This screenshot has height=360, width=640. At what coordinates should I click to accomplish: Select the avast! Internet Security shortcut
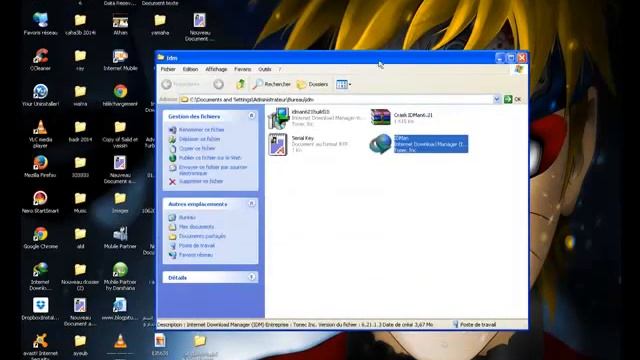tap(40, 346)
